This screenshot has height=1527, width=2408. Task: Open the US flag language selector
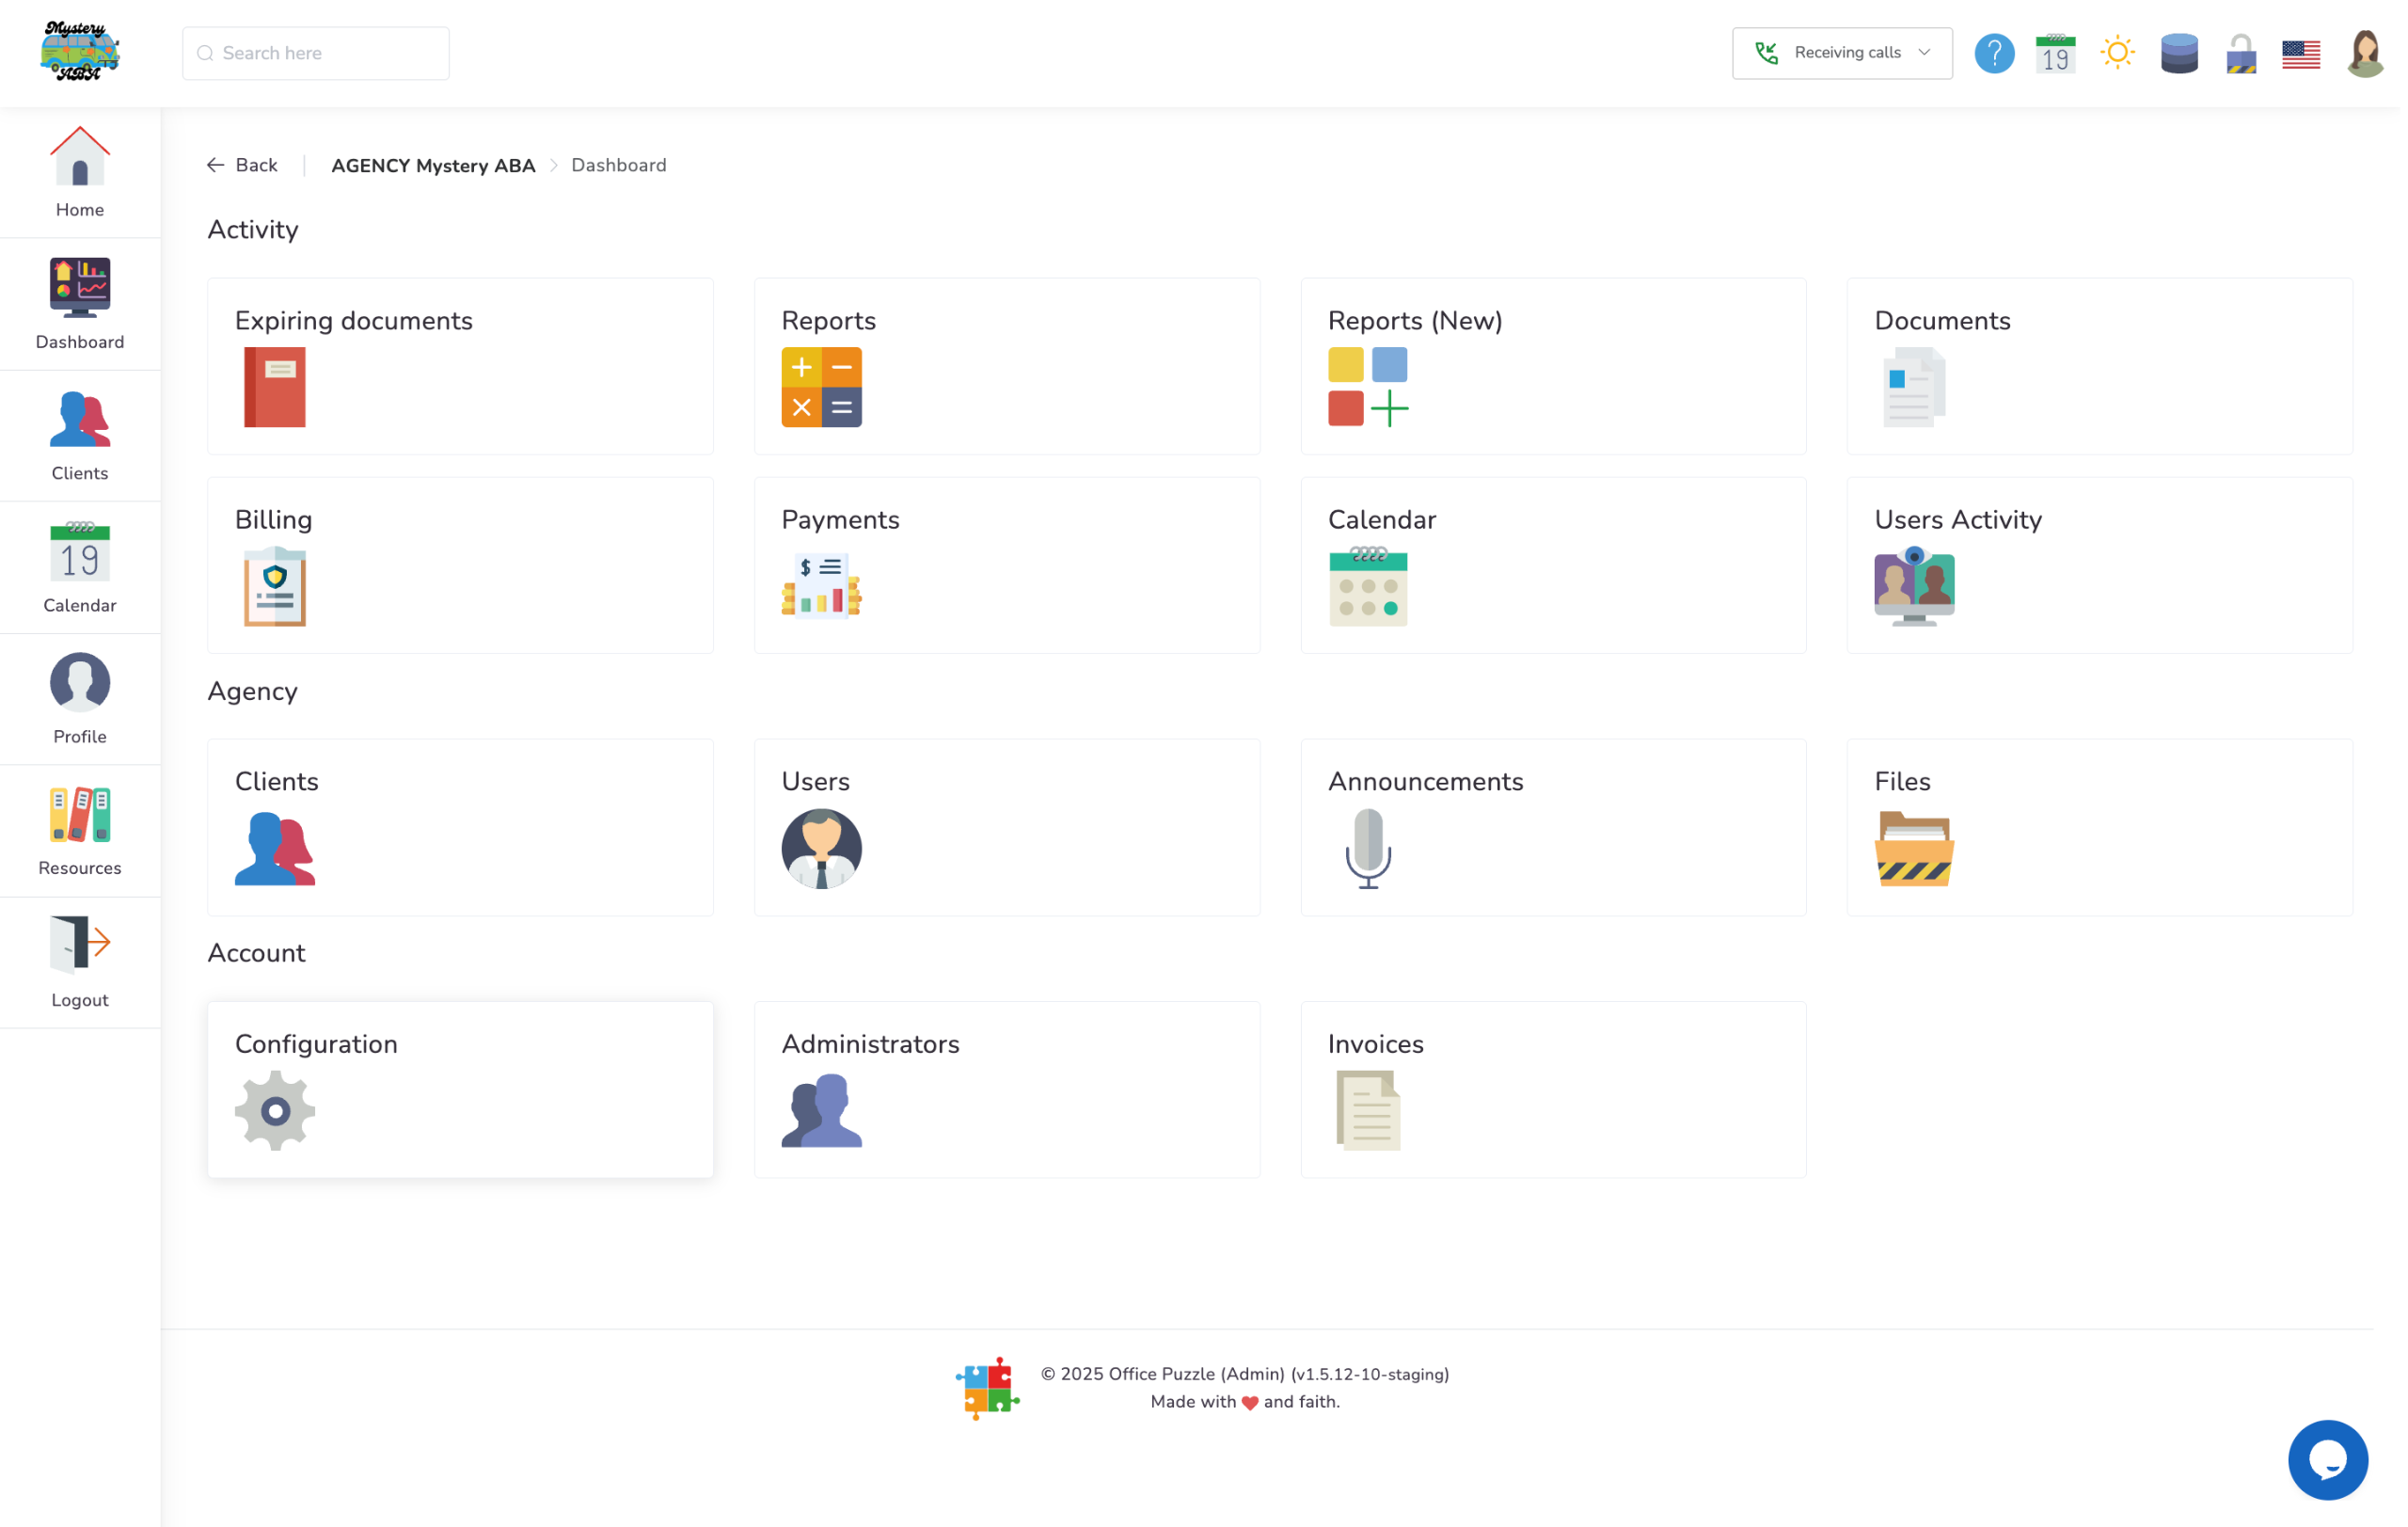[2301, 53]
